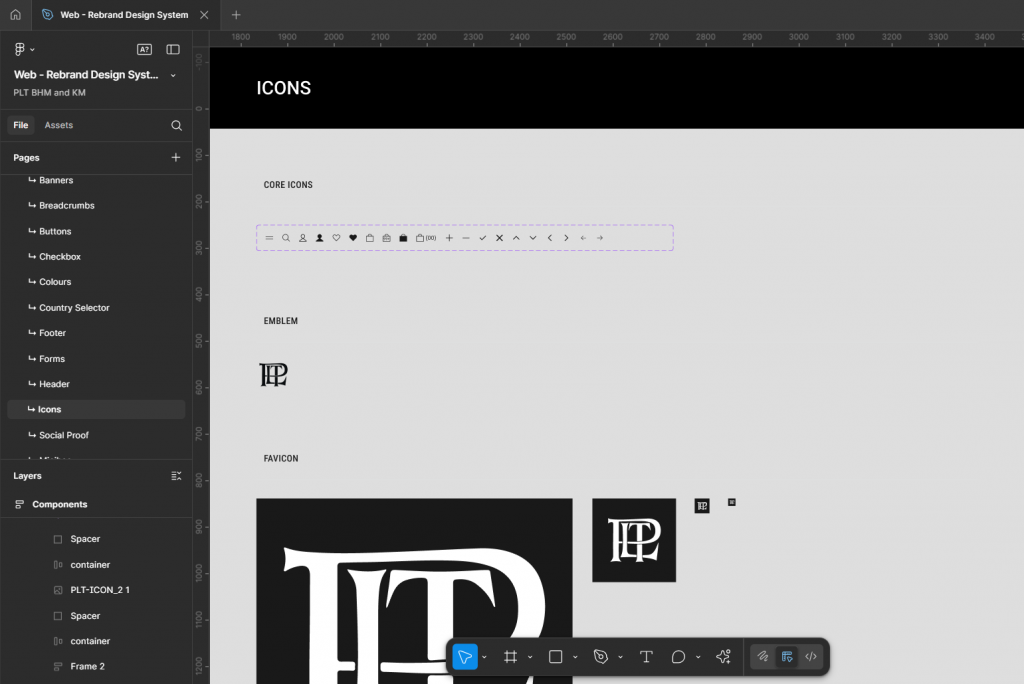
Task: Switch to the Assets tab
Action: [x=58, y=125]
